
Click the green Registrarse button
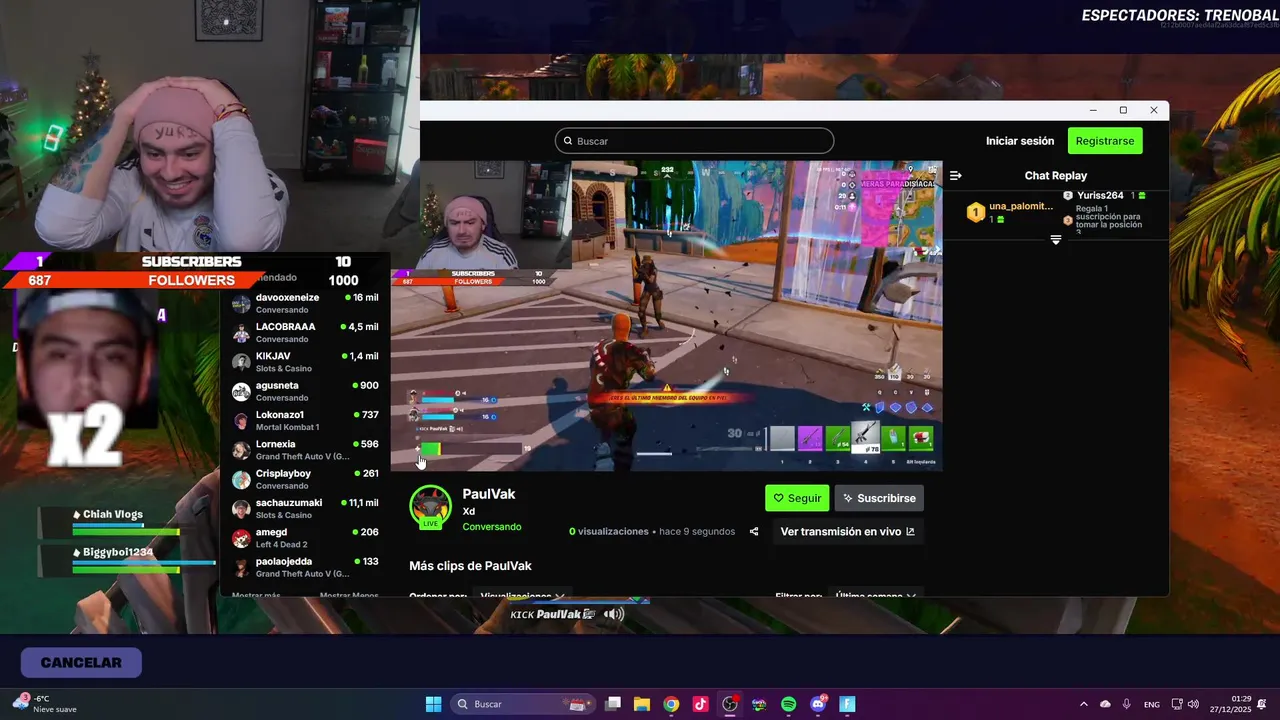(x=1105, y=141)
